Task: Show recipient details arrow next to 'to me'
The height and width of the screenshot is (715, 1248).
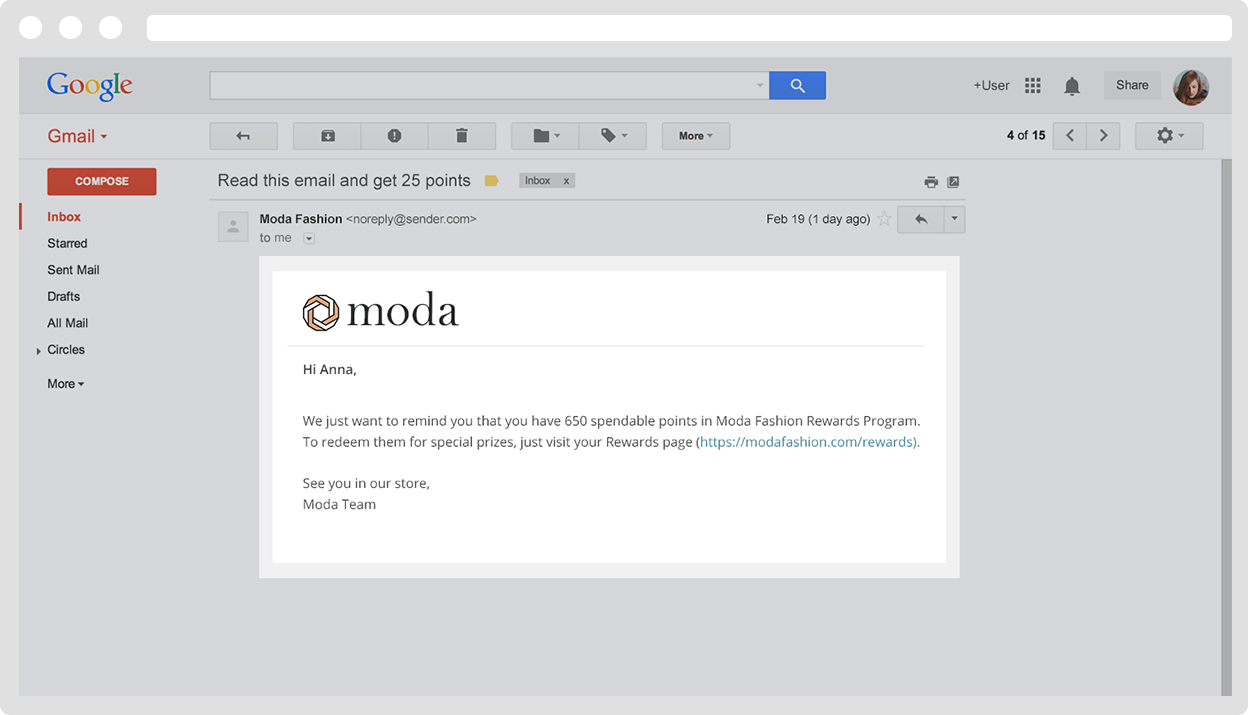Action: 309,238
